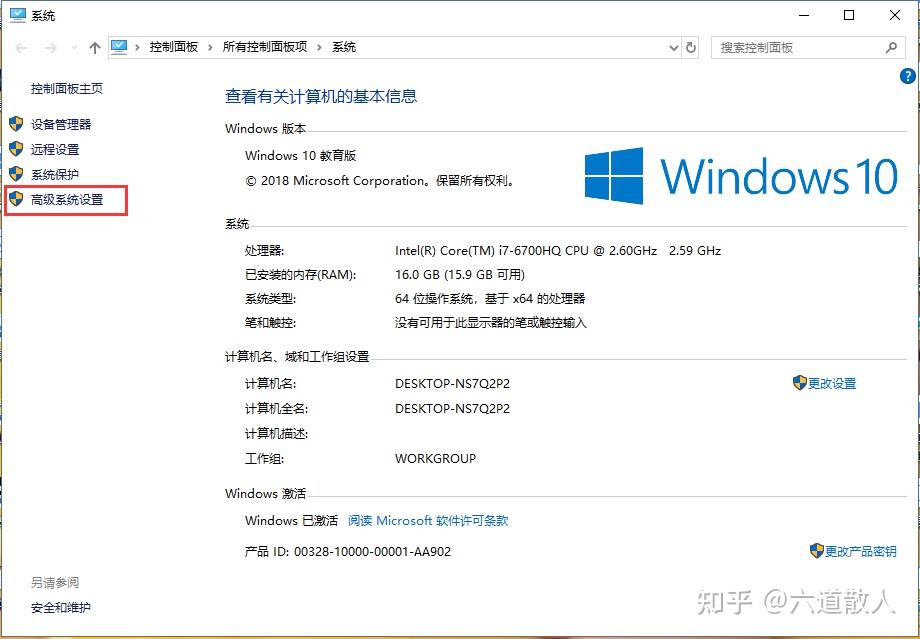Click processor value Intel(R) Core(TM) i7-6700HQ
This screenshot has width=920, height=639.
click(558, 251)
